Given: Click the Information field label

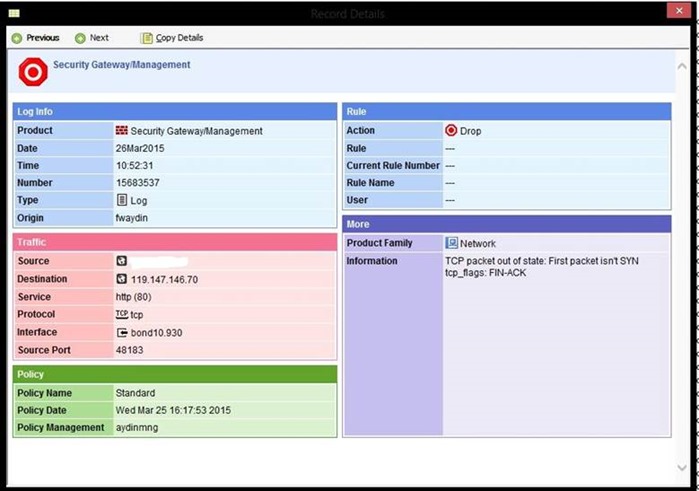Looking at the screenshot, I should 372,261.
